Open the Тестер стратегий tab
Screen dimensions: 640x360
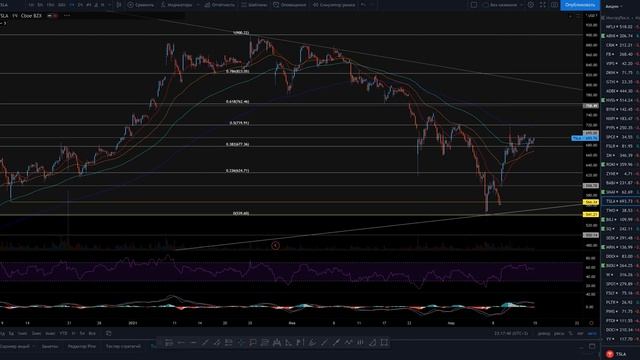(123, 346)
